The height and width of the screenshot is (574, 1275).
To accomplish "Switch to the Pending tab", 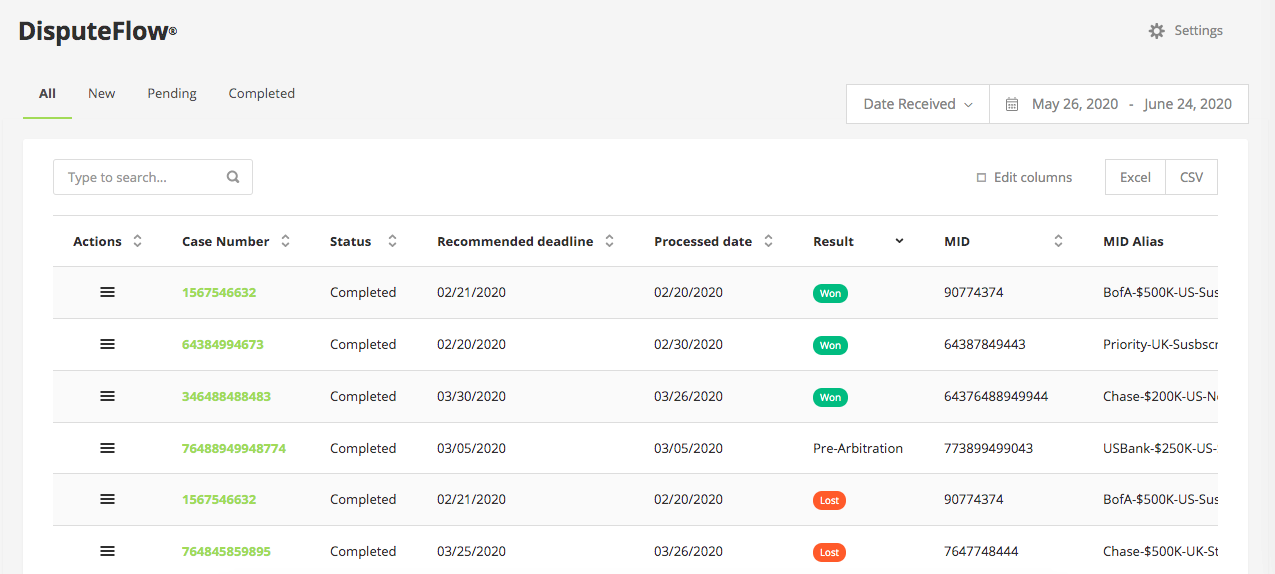I will pos(172,93).
